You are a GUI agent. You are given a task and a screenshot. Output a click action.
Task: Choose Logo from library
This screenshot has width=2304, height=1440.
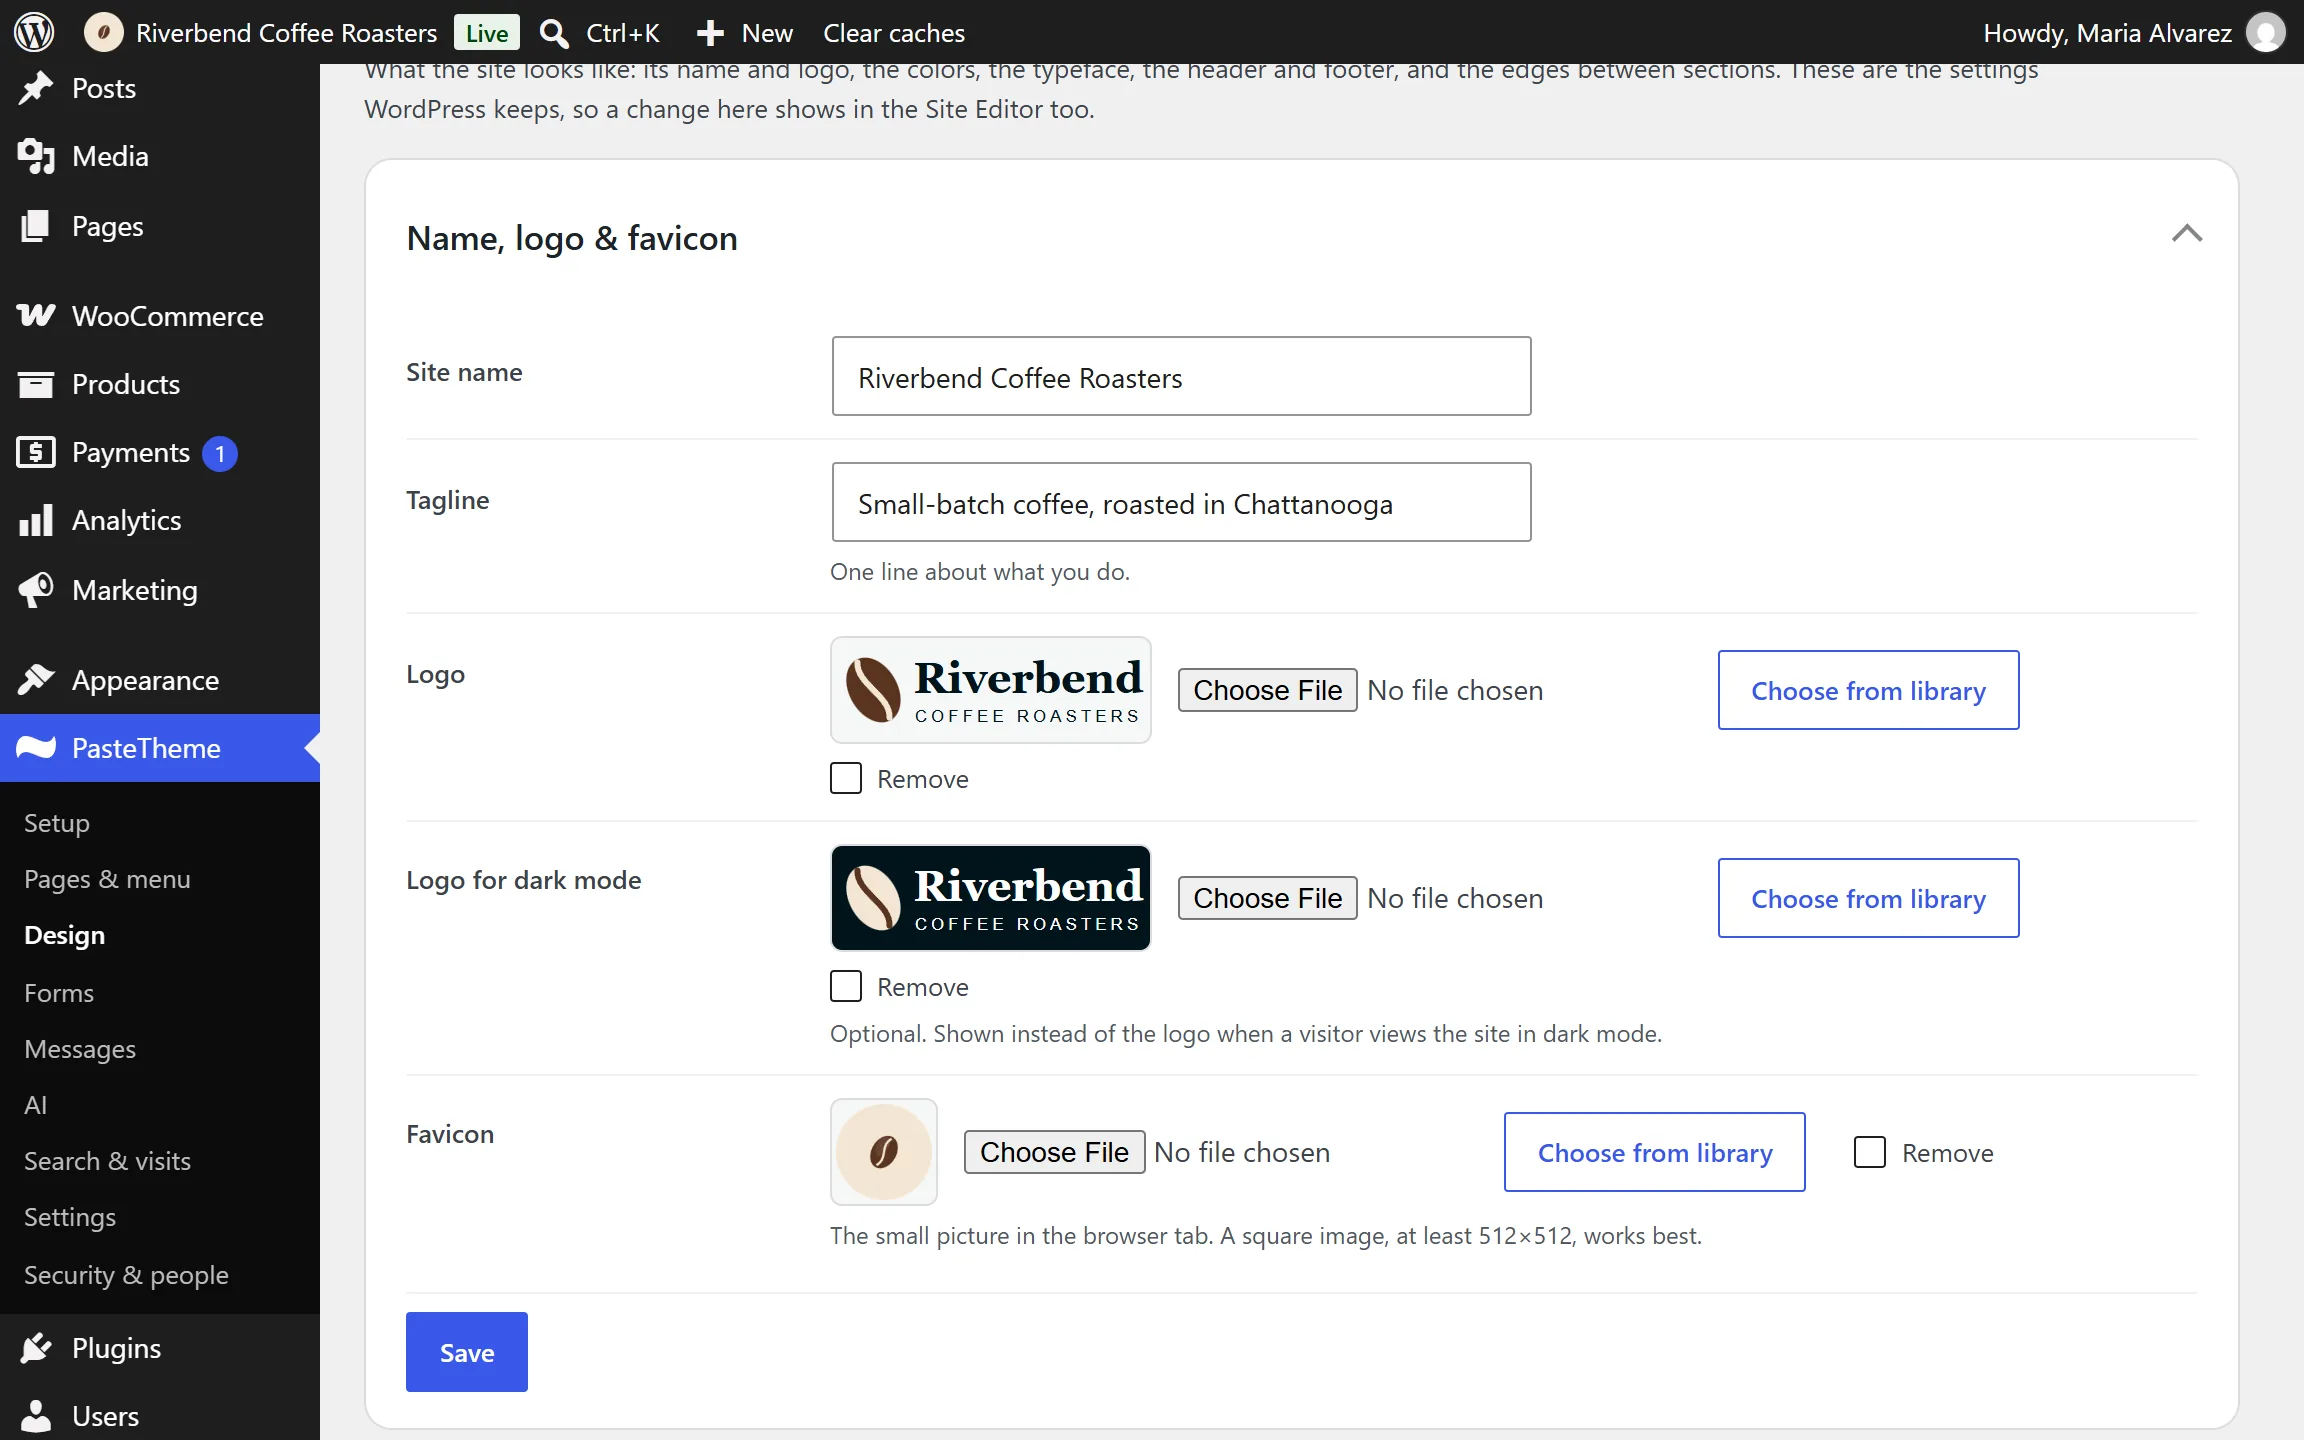coord(1868,690)
